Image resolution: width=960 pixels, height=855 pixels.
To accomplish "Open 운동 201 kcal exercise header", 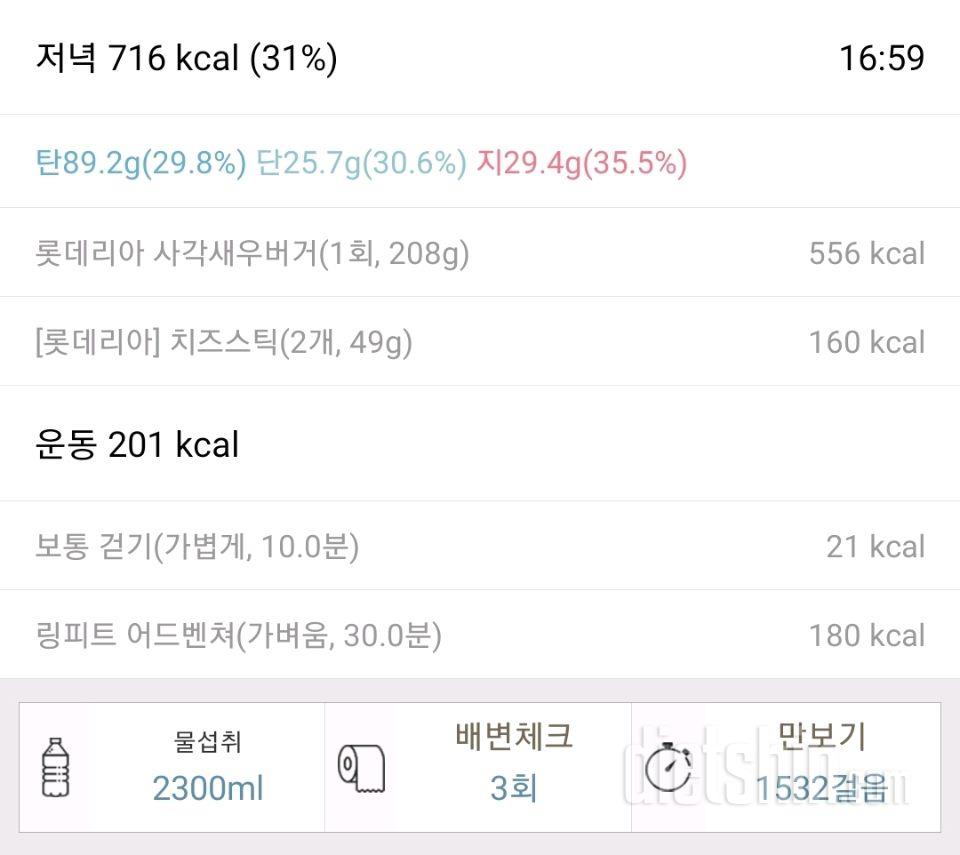I will pos(137,444).
